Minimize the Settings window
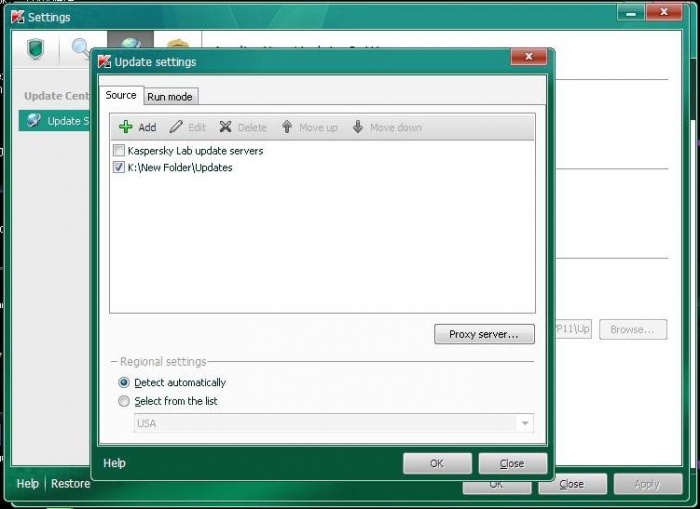 click(631, 13)
